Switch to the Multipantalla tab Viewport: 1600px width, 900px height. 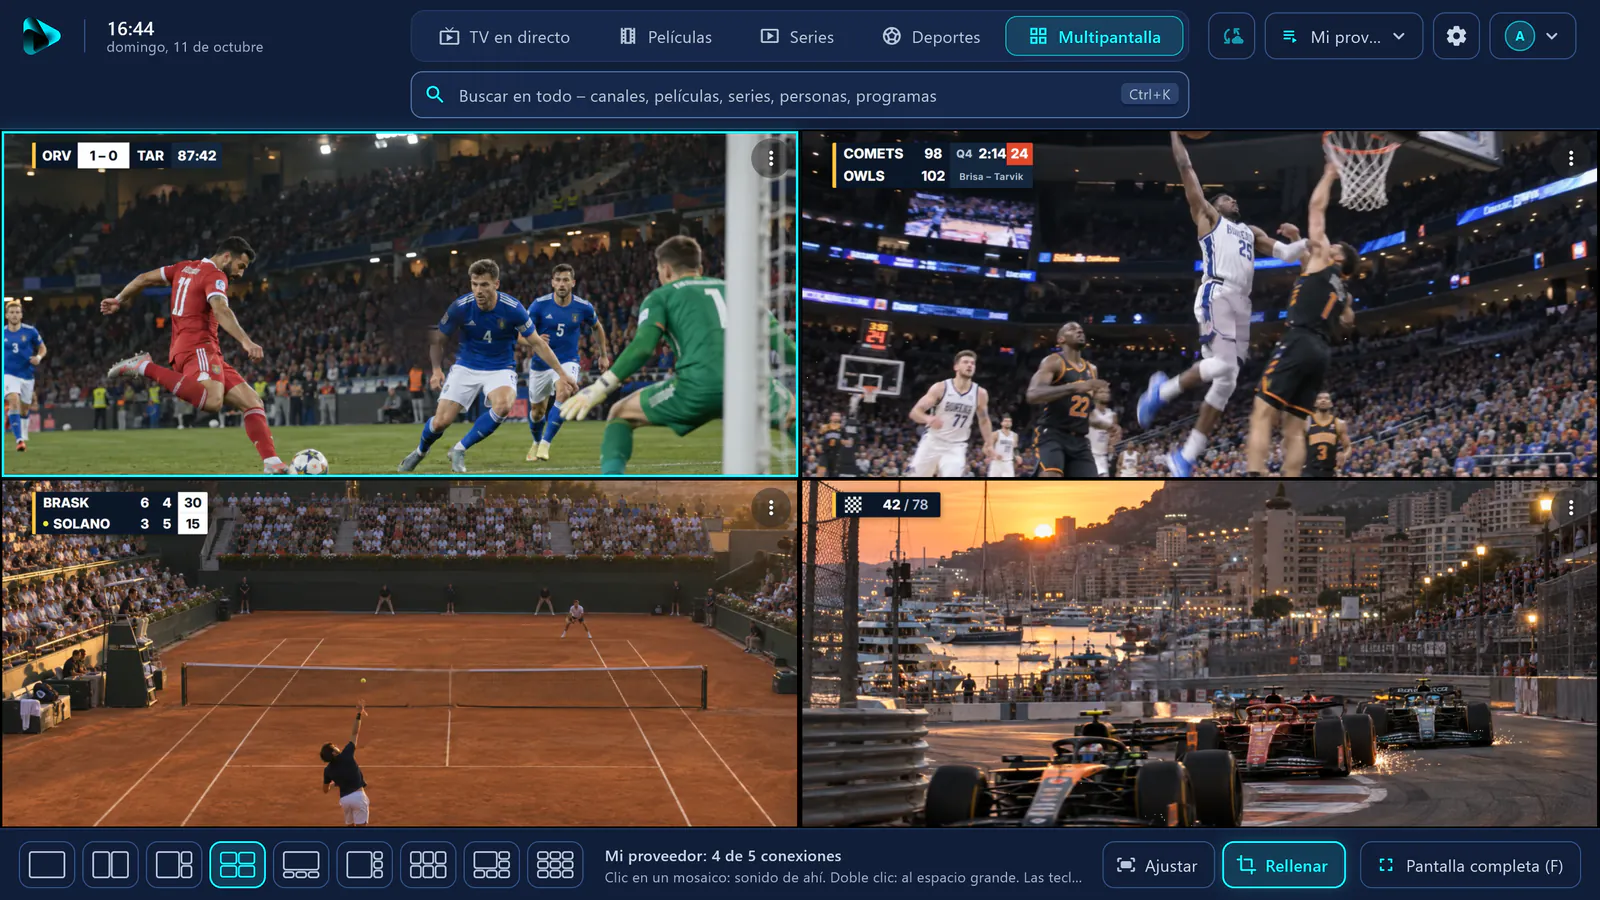pos(1094,37)
